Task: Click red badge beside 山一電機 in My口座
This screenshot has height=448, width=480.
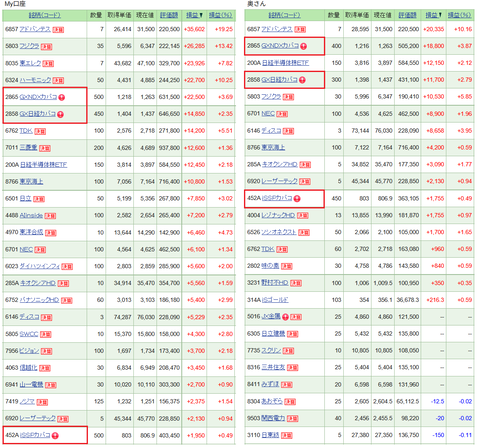Action: (x=50, y=385)
